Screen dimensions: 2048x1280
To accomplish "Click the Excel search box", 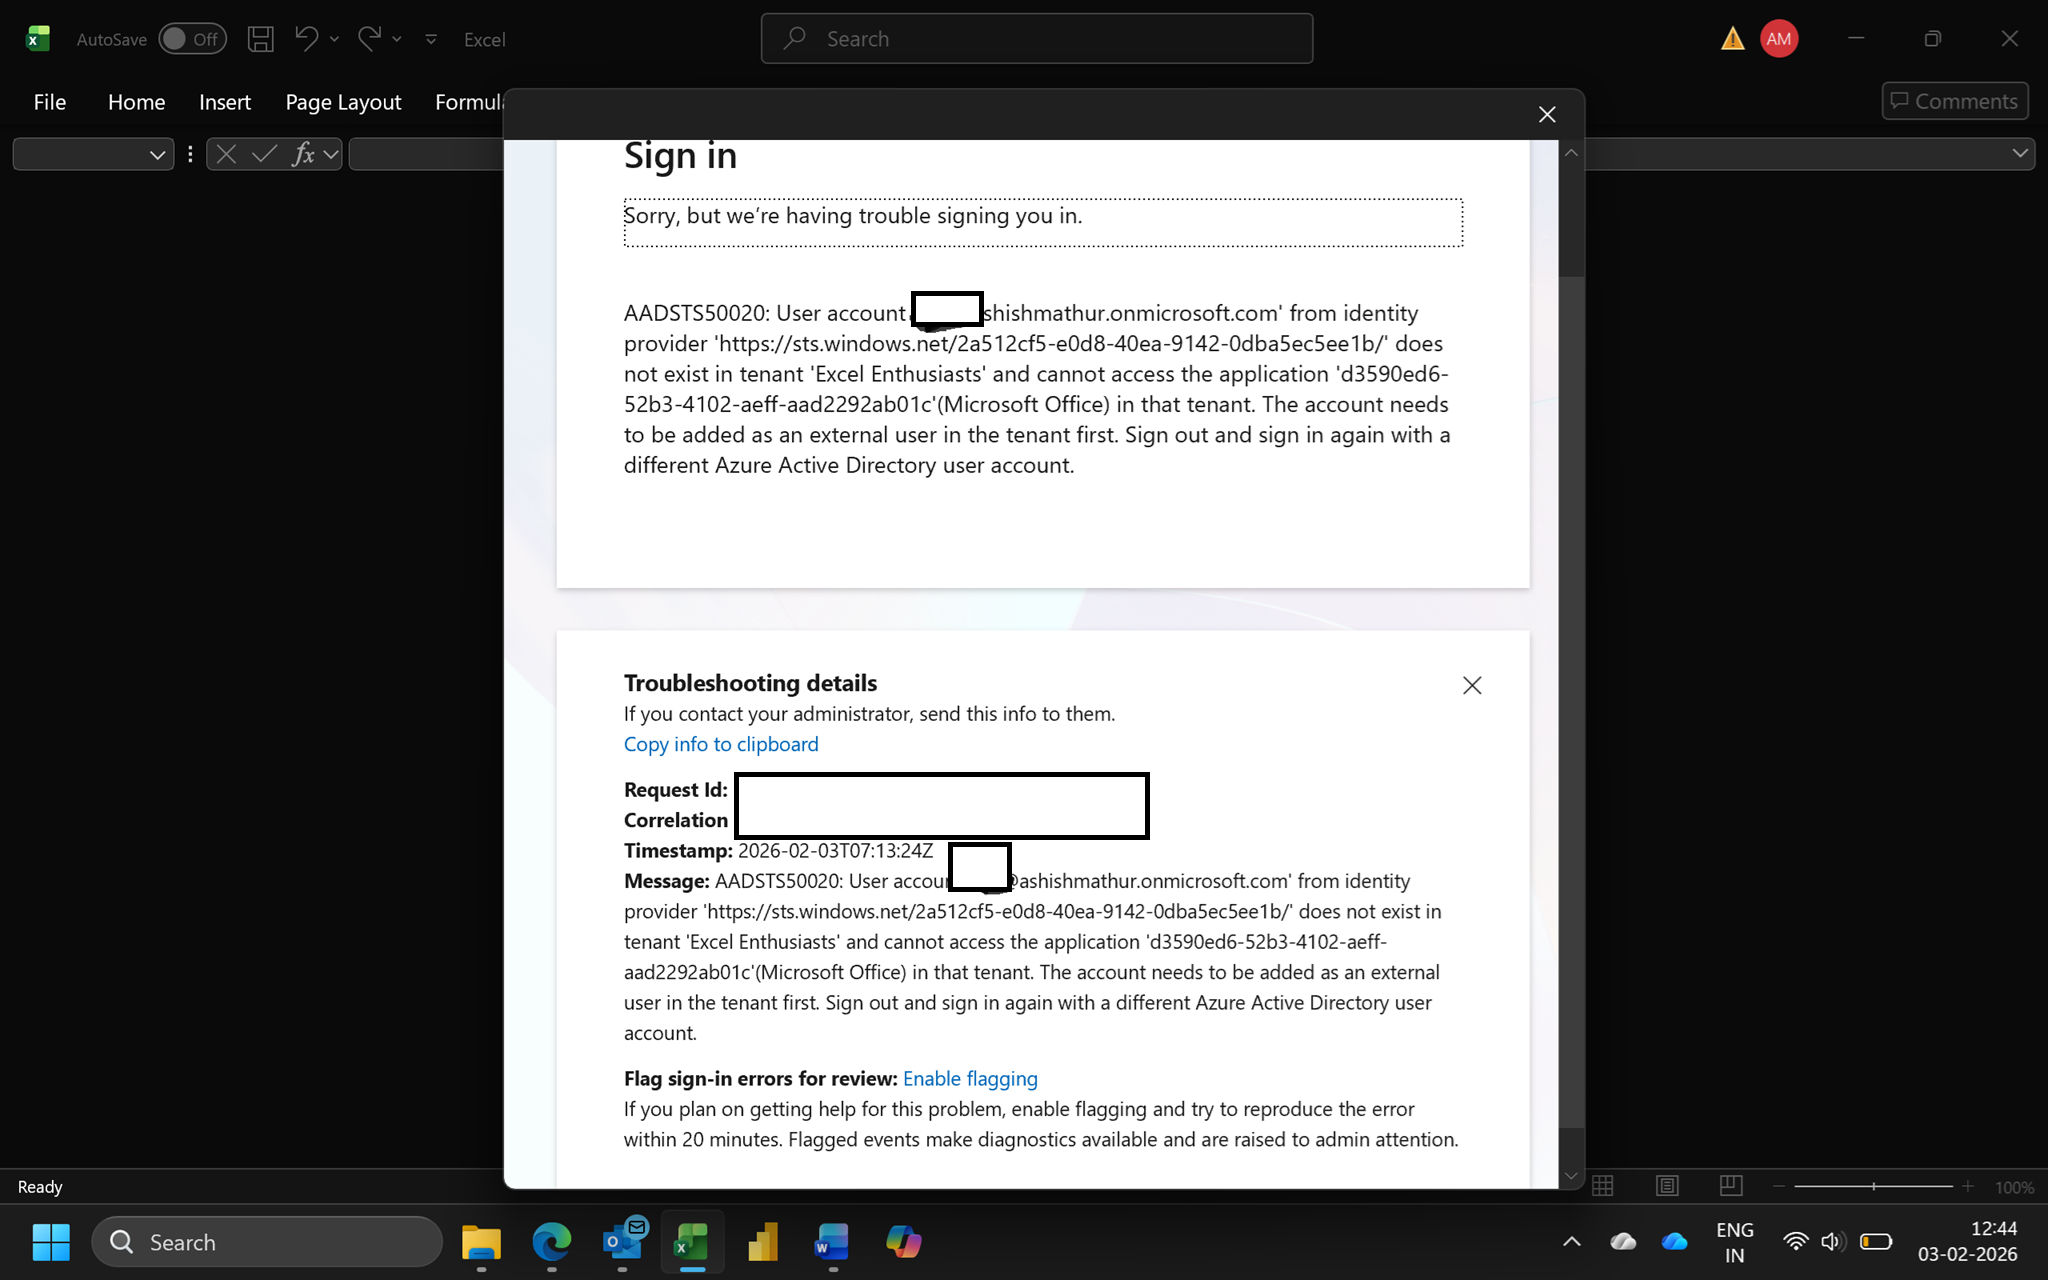I will click(x=1037, y=39).
